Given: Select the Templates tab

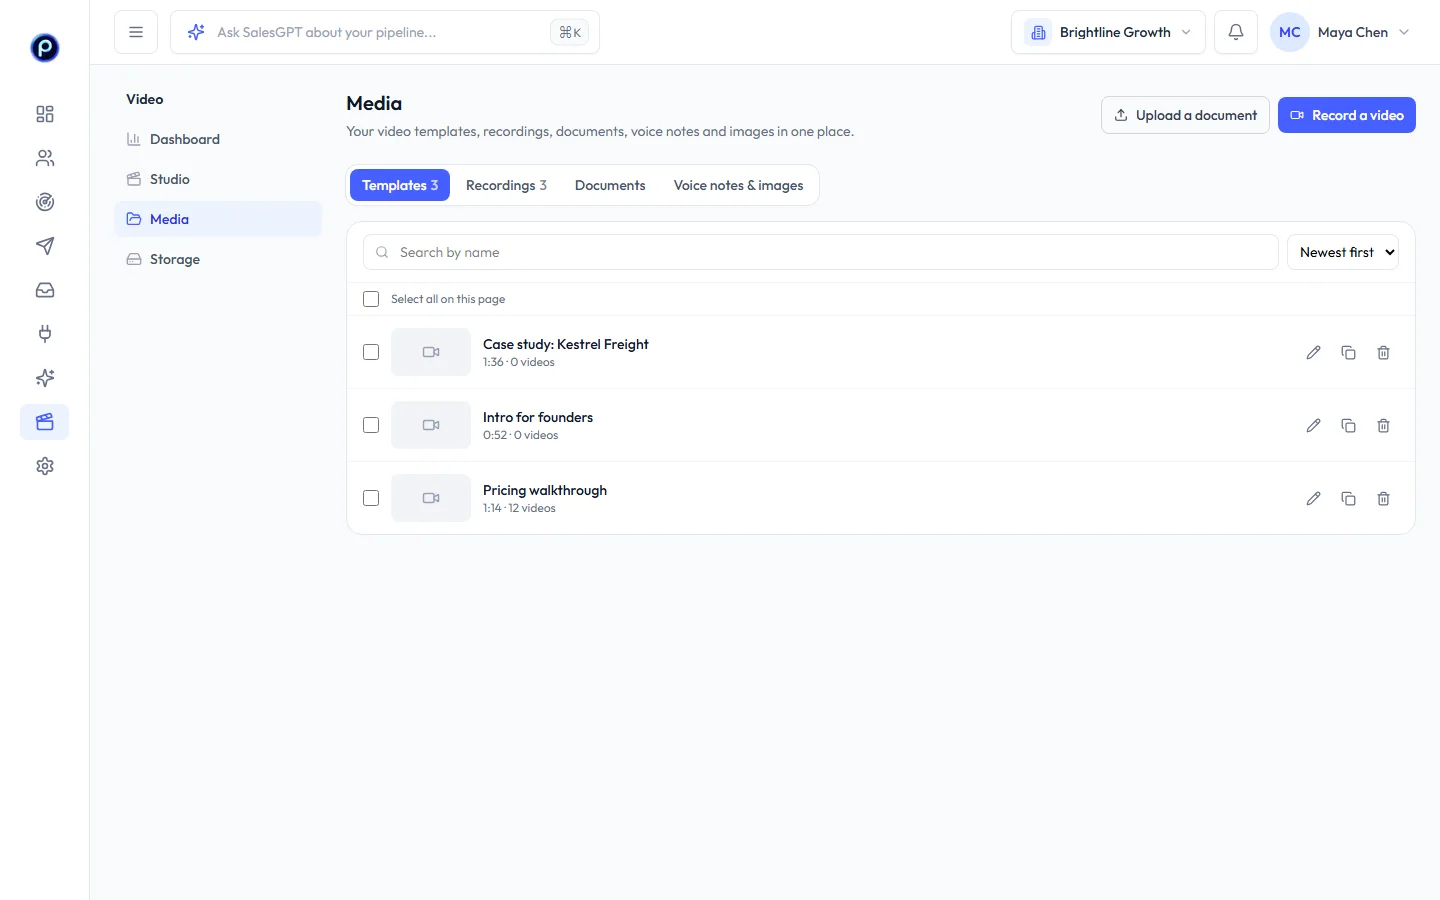Looking at the screenshot, I should (x=400, y=185).
